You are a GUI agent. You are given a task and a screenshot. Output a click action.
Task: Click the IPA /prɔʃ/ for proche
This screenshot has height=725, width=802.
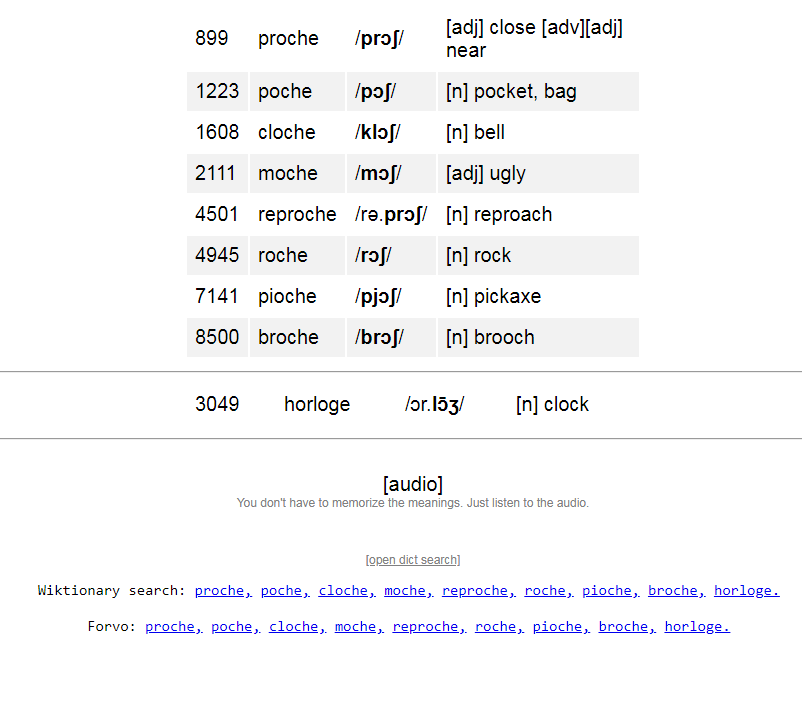coord(379,39)
